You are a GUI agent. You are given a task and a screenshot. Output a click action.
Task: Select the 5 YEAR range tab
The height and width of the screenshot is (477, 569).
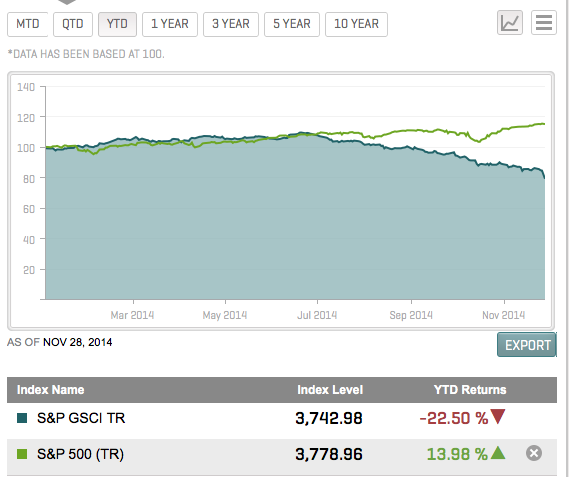click(x=292, y=24)
